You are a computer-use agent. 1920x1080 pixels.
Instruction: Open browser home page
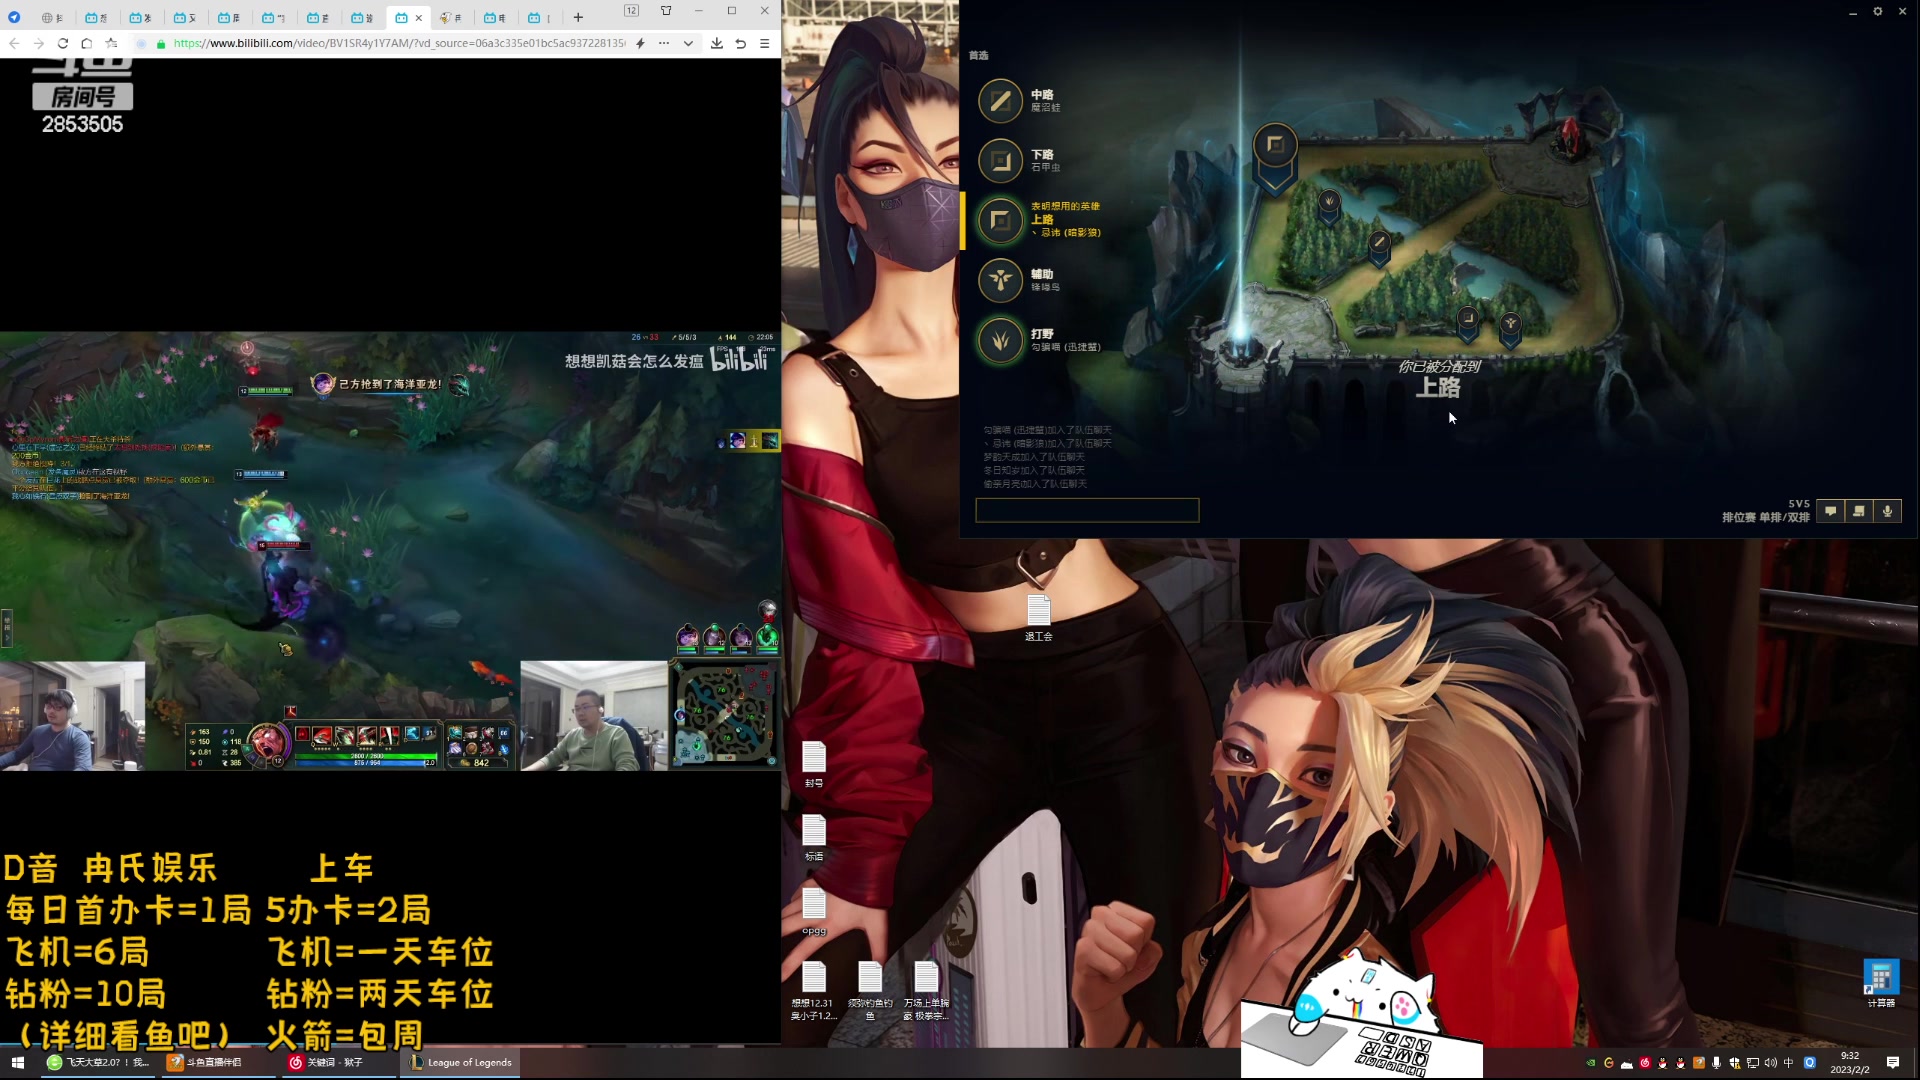point(87,43)
